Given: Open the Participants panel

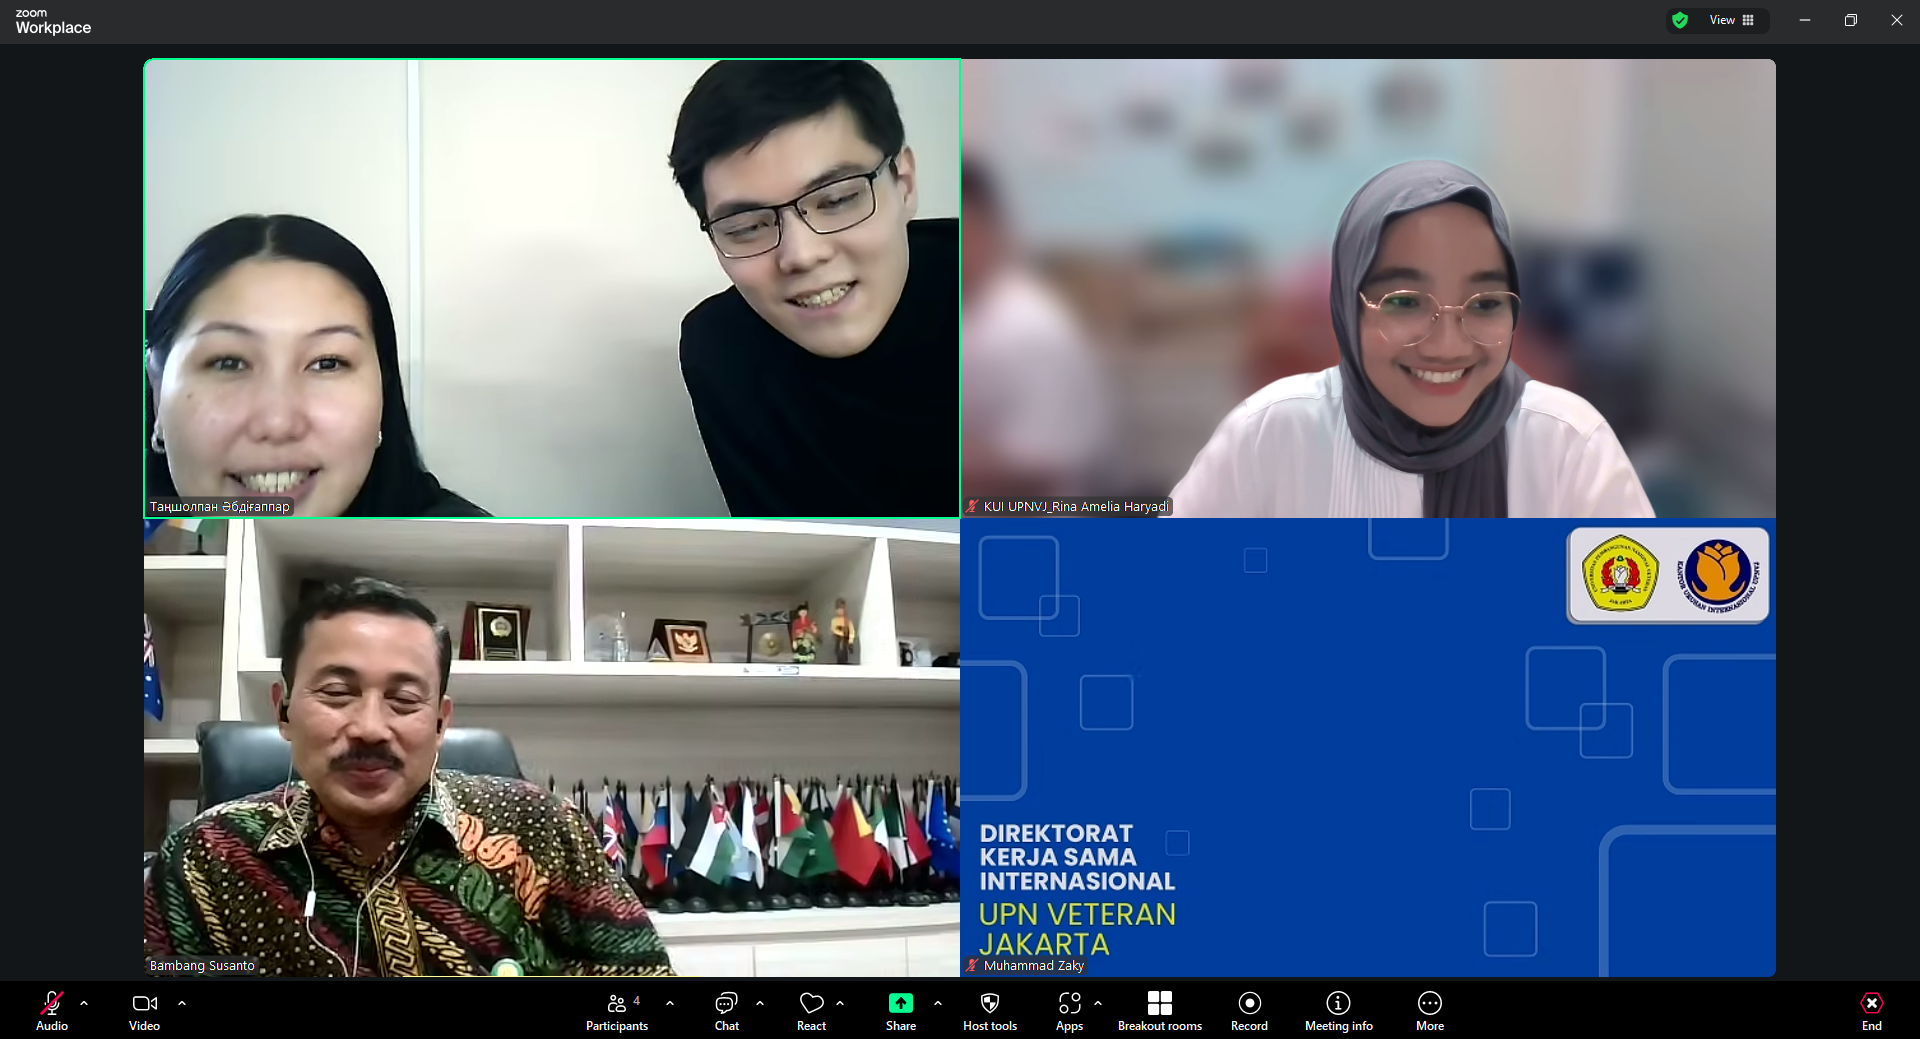Looking at the screenshot, I should click(x=617, y=1009).
